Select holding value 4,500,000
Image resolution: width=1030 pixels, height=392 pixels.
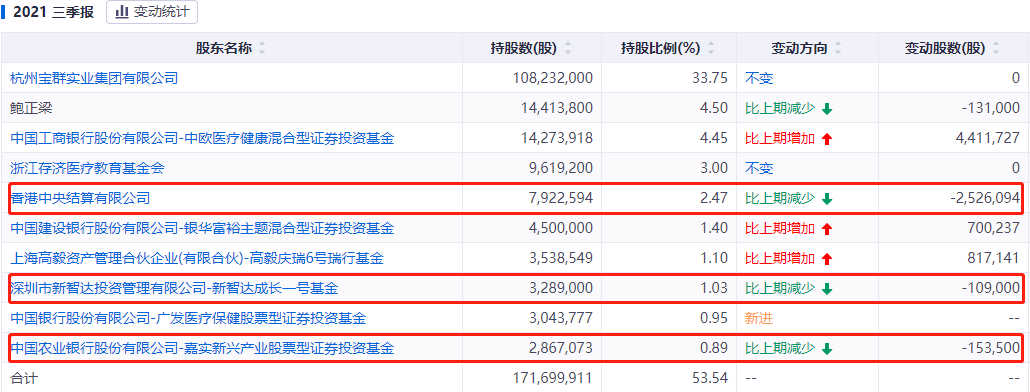point(560,229)
